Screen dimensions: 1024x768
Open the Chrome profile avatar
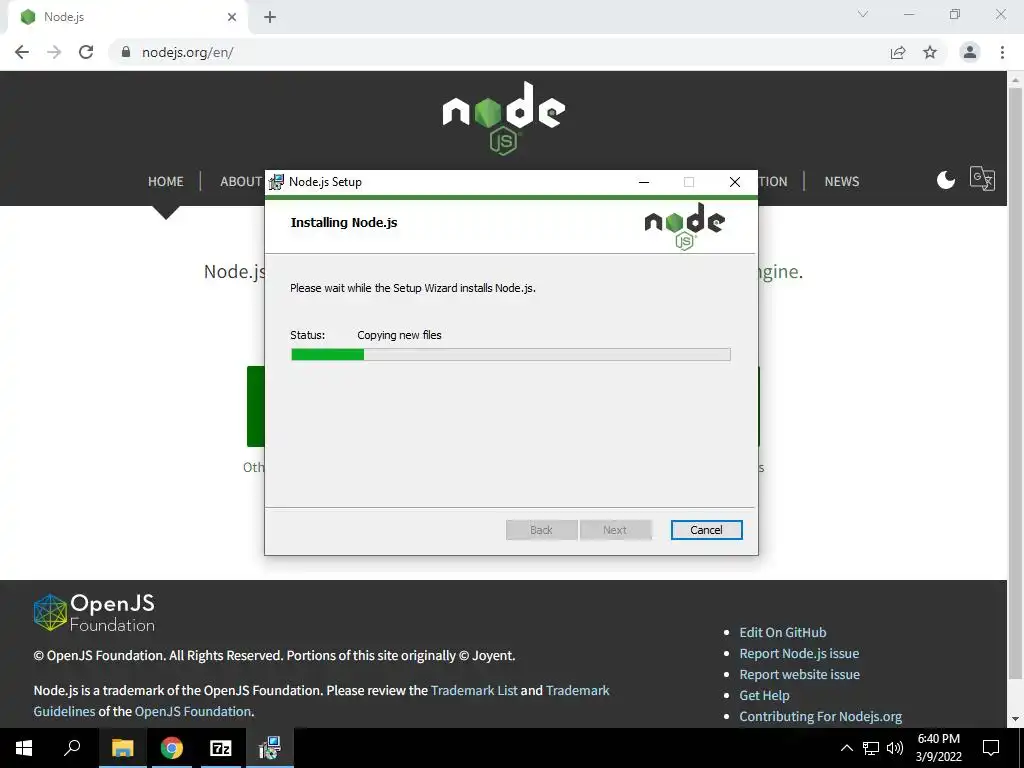tap(970, 52)
